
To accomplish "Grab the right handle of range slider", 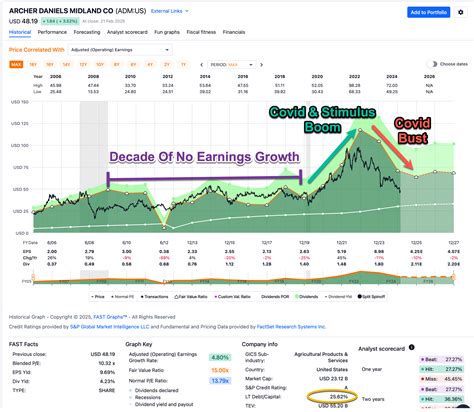I will (x=453, y=277).
